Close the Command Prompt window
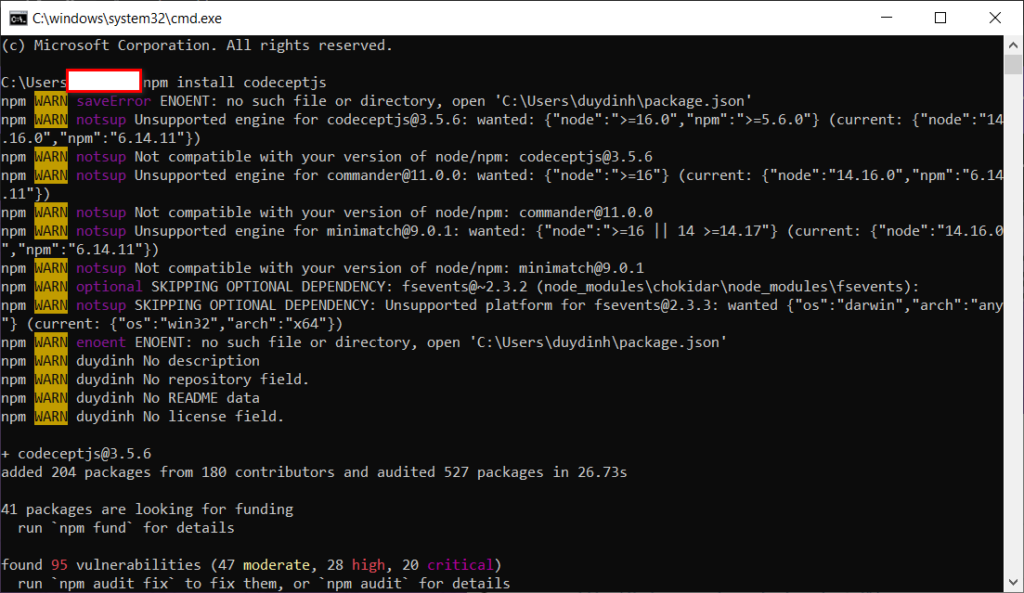The height and width of the screenshot is (593, 1024). [996, 17]
